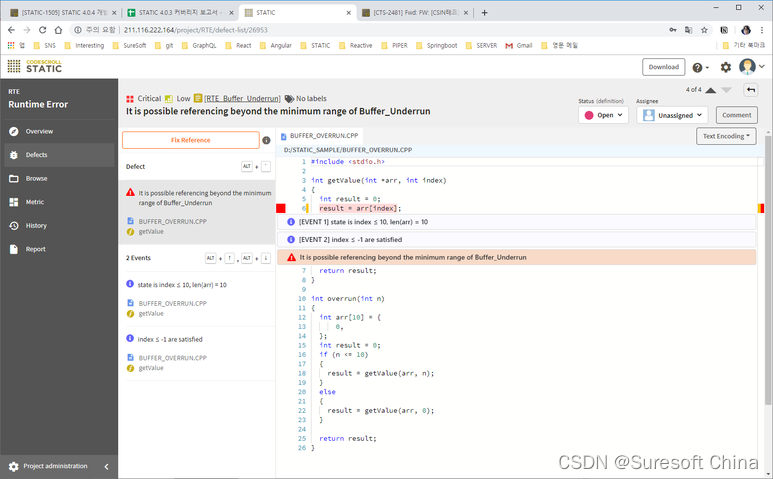The image size is (773, 479).
Task: Open Project administration
Action: tap(48, 466)
